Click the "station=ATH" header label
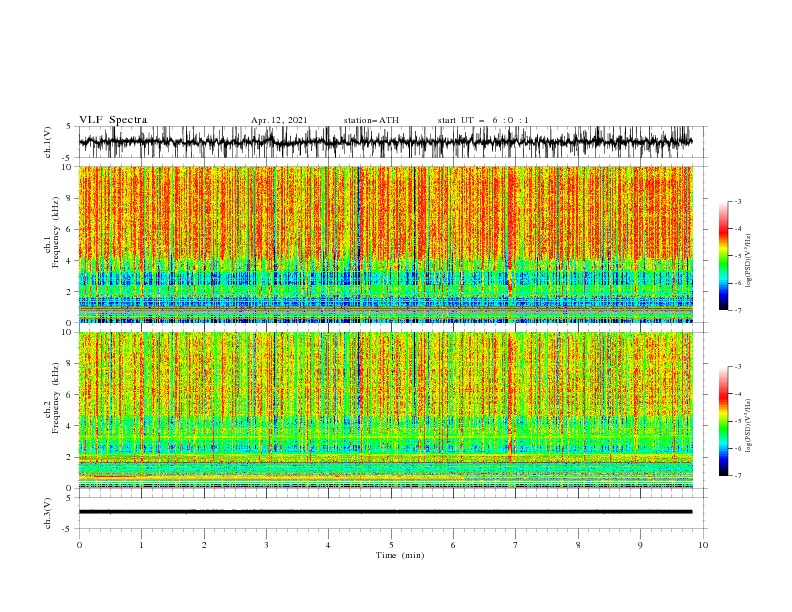This screenshot has height=612, width=792. [x=371, y=120]
